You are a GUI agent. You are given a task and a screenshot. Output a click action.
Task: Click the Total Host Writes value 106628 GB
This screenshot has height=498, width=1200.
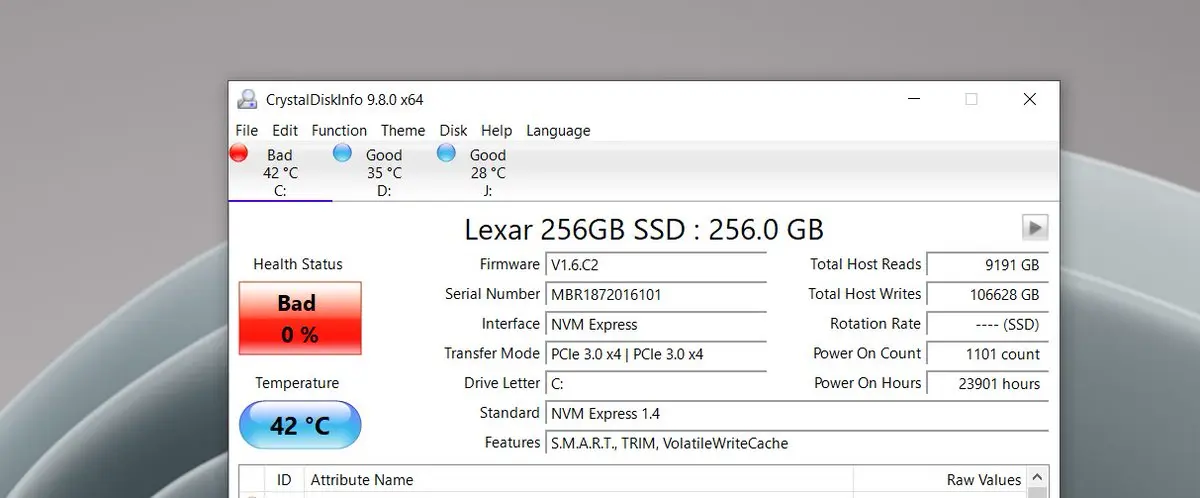click(987, 294)
